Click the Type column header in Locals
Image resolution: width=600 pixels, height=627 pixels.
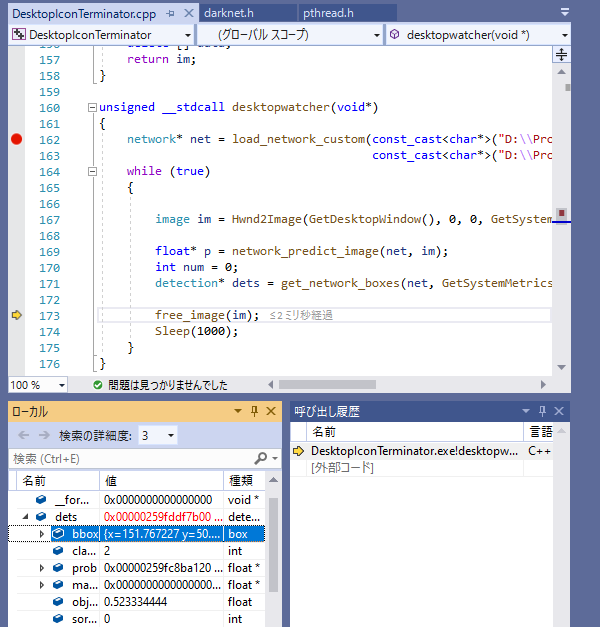[x=244, y=481]
